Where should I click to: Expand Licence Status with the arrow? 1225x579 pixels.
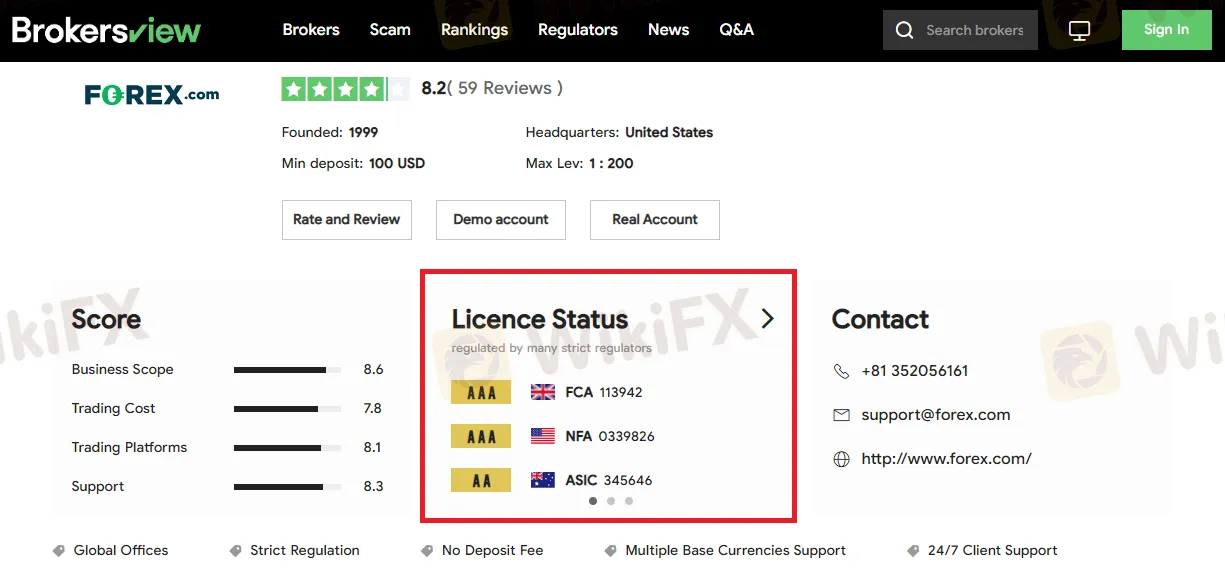(x=767, y=318)
